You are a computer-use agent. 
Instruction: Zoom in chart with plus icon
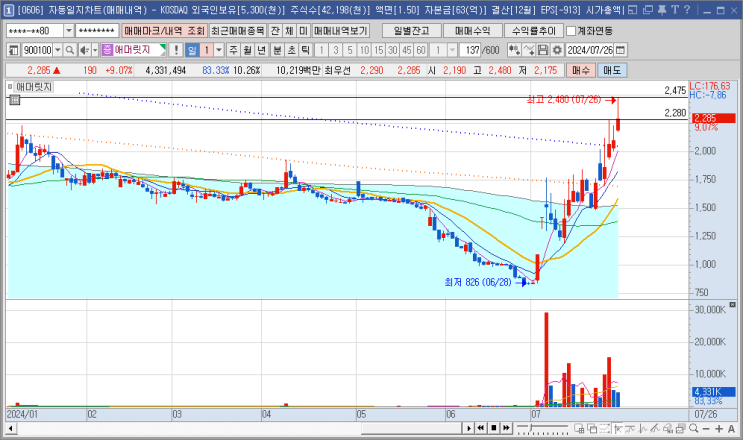tap(719, 429)
